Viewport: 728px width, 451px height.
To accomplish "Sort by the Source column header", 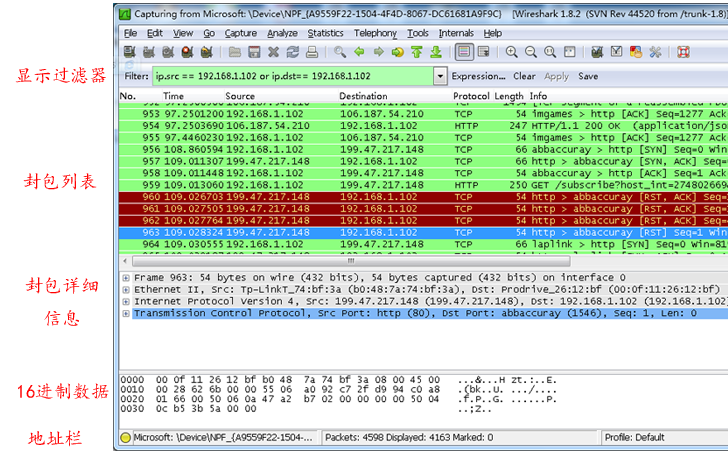I will [x=240, y=96].
